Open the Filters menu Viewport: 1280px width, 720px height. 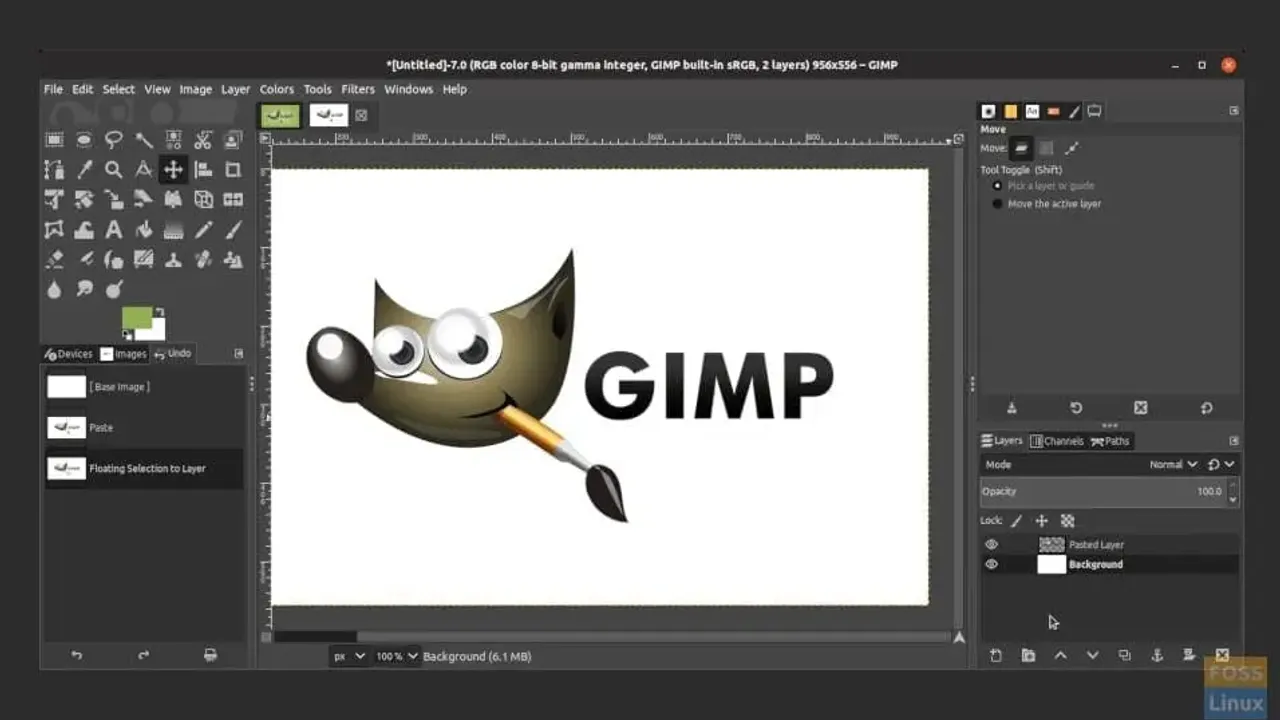(357, 89)
